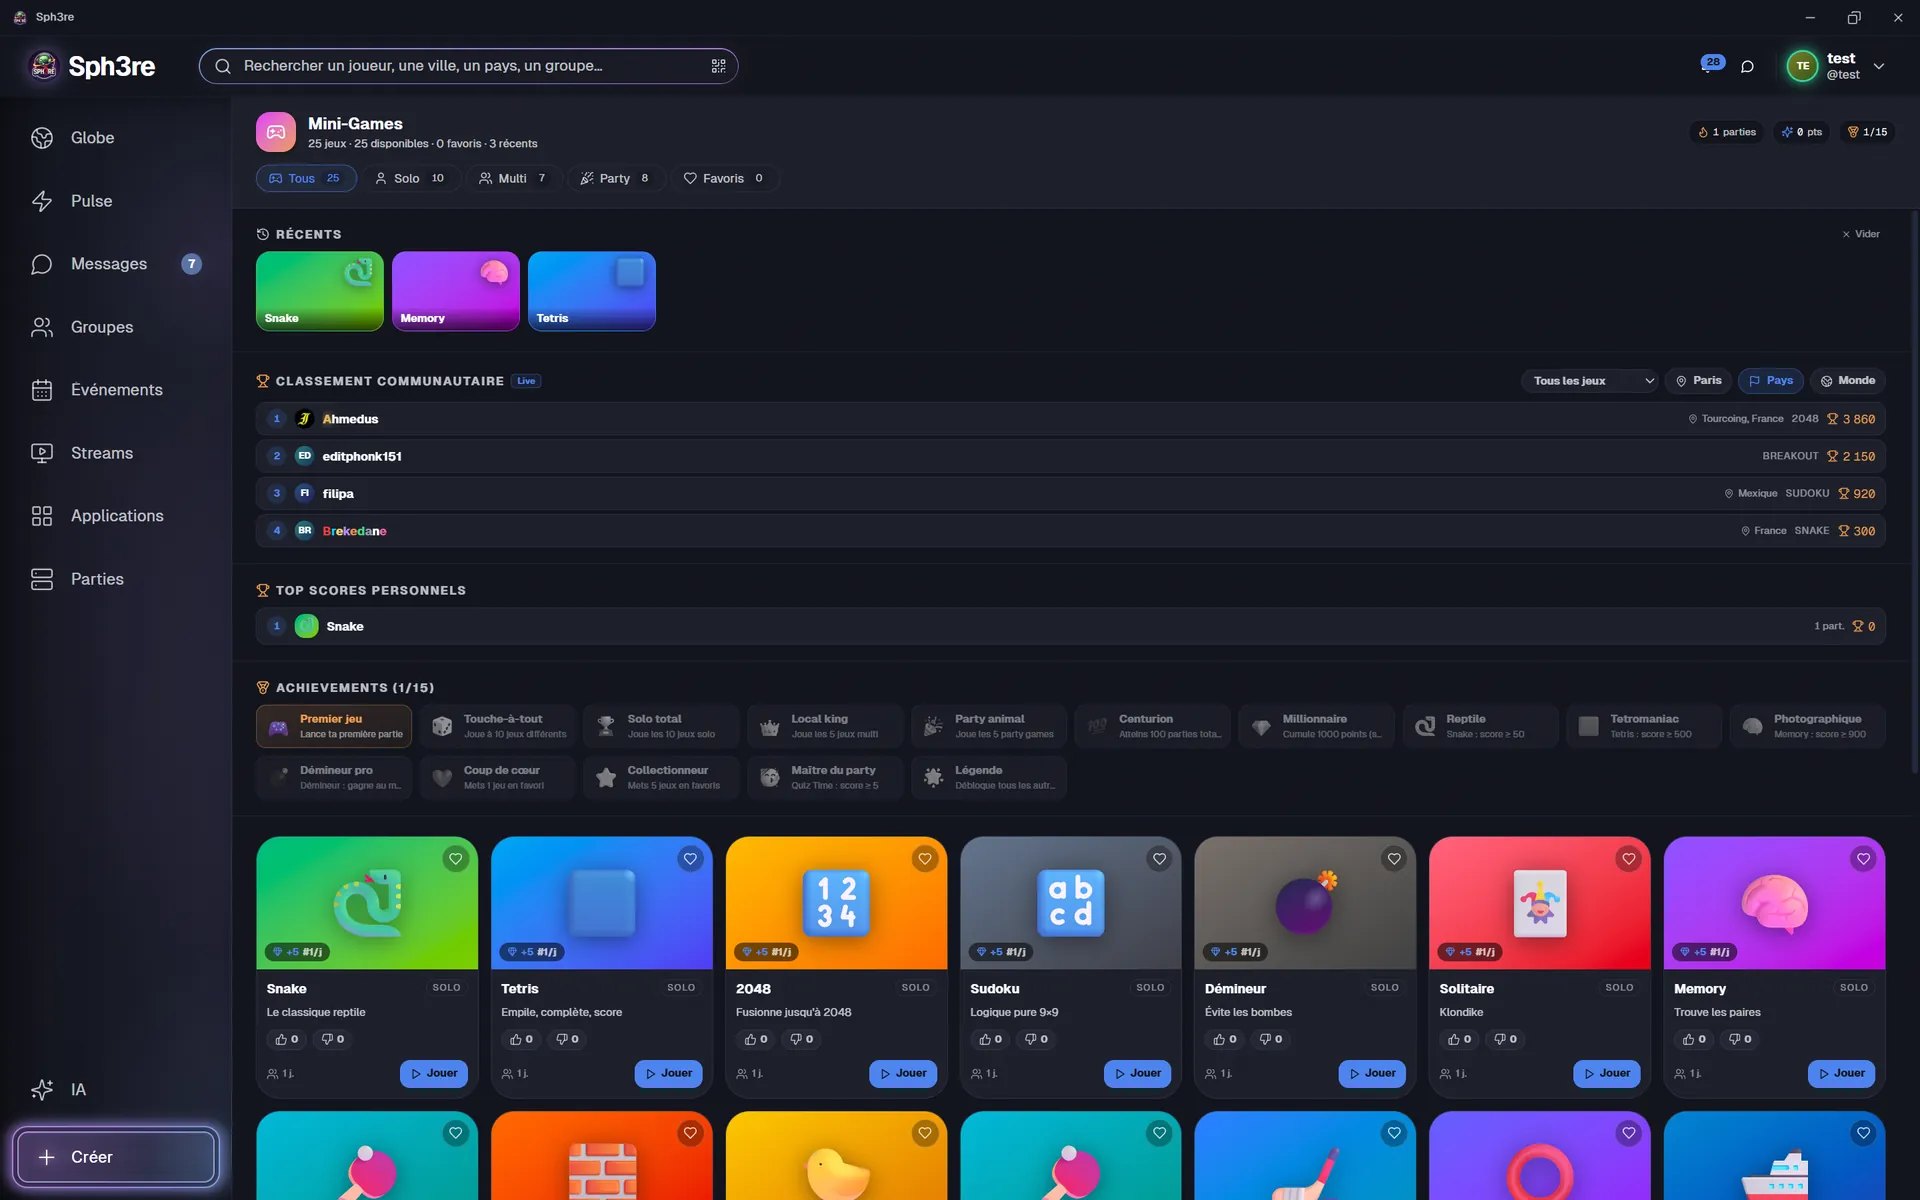Favorite the Démineur game heart
Screen dimensions: 1920x1200
1394,859
